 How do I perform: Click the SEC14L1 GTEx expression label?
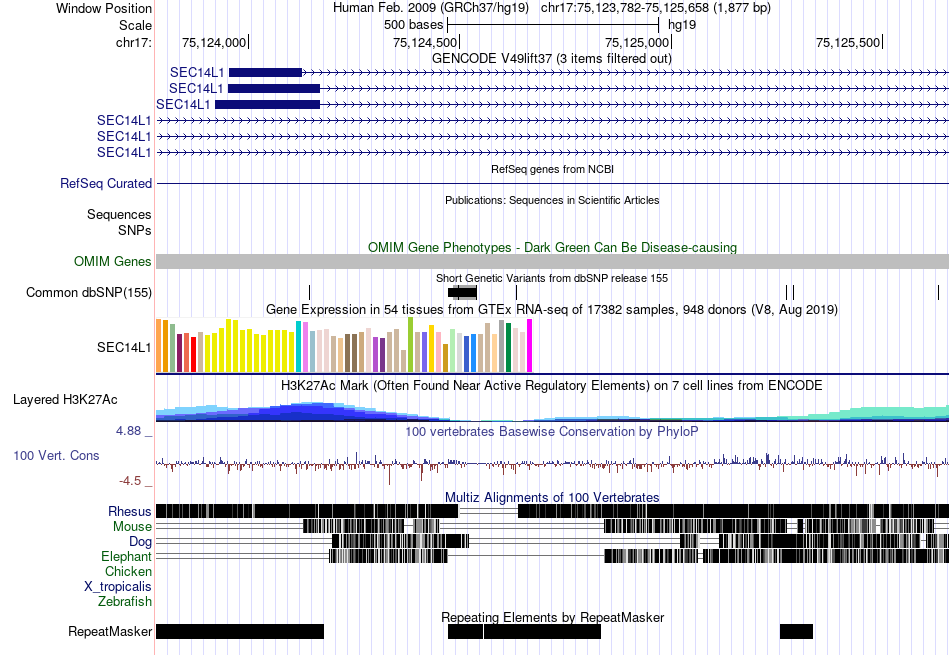point(124,347)
